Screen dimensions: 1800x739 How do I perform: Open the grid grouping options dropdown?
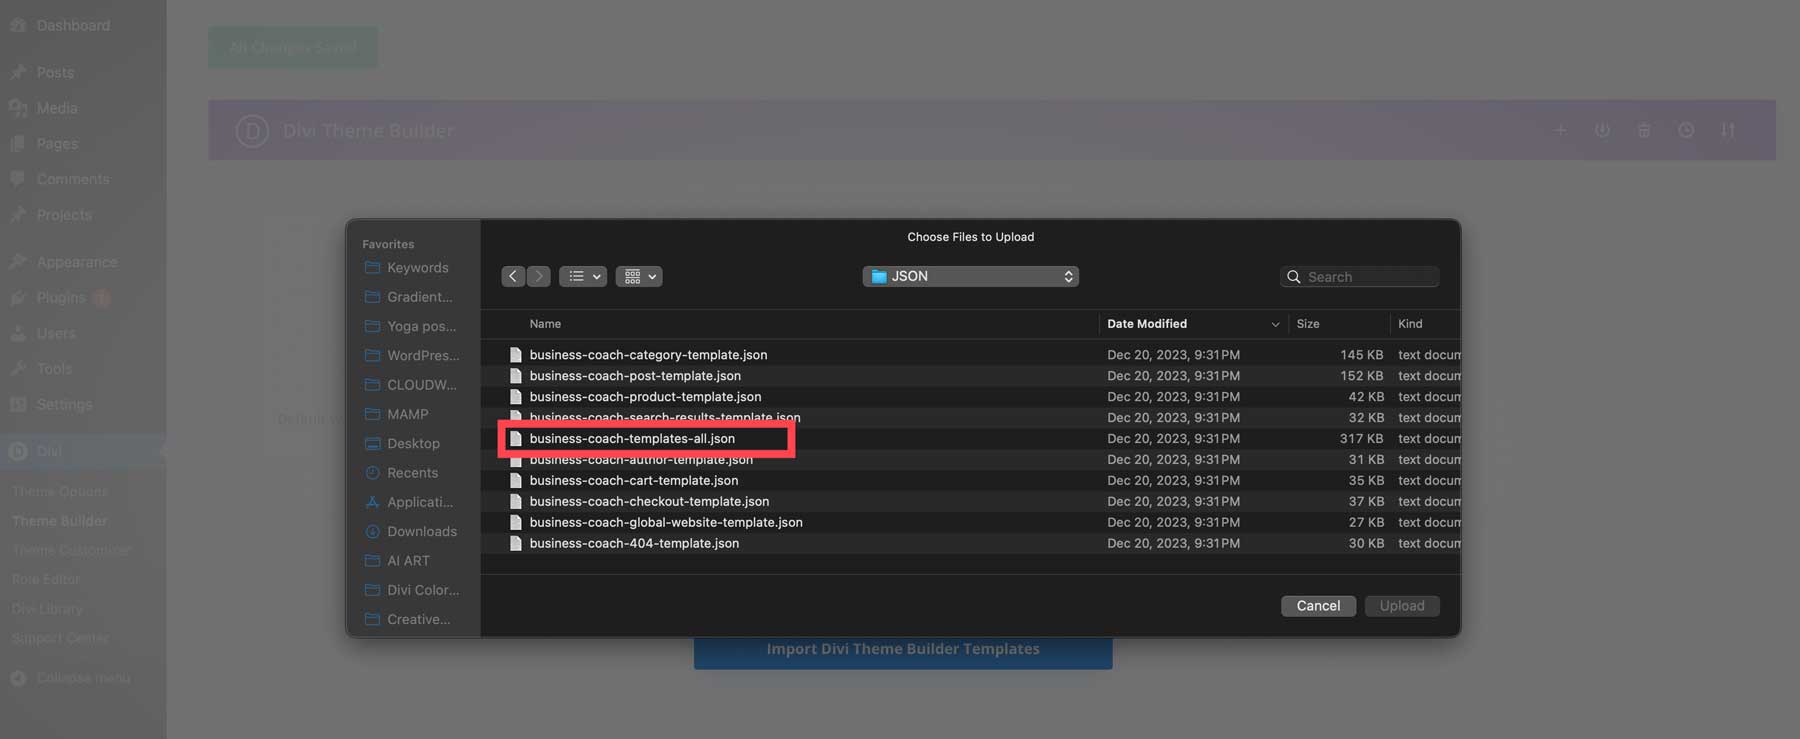639,276
